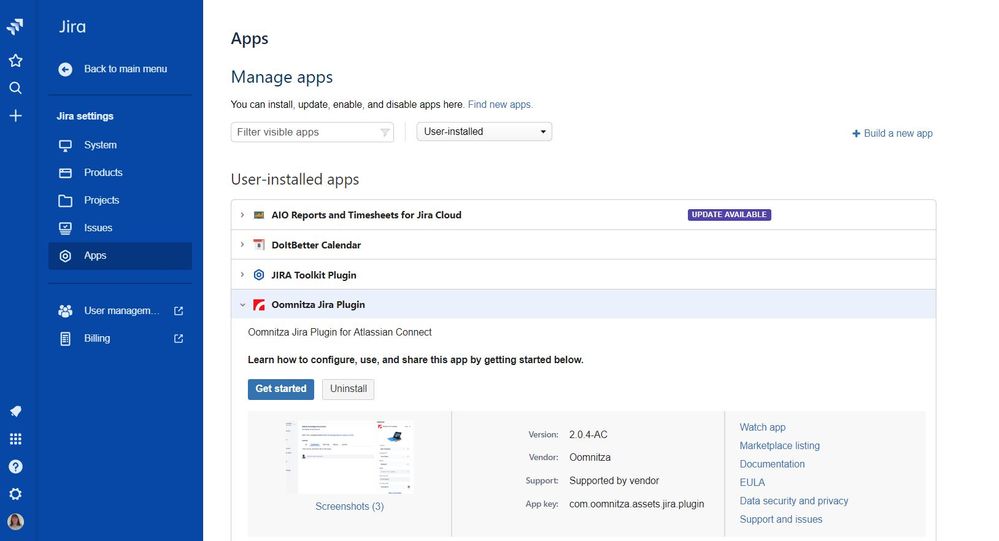
Task: Click Build a new app link
Action: point(893,133)
